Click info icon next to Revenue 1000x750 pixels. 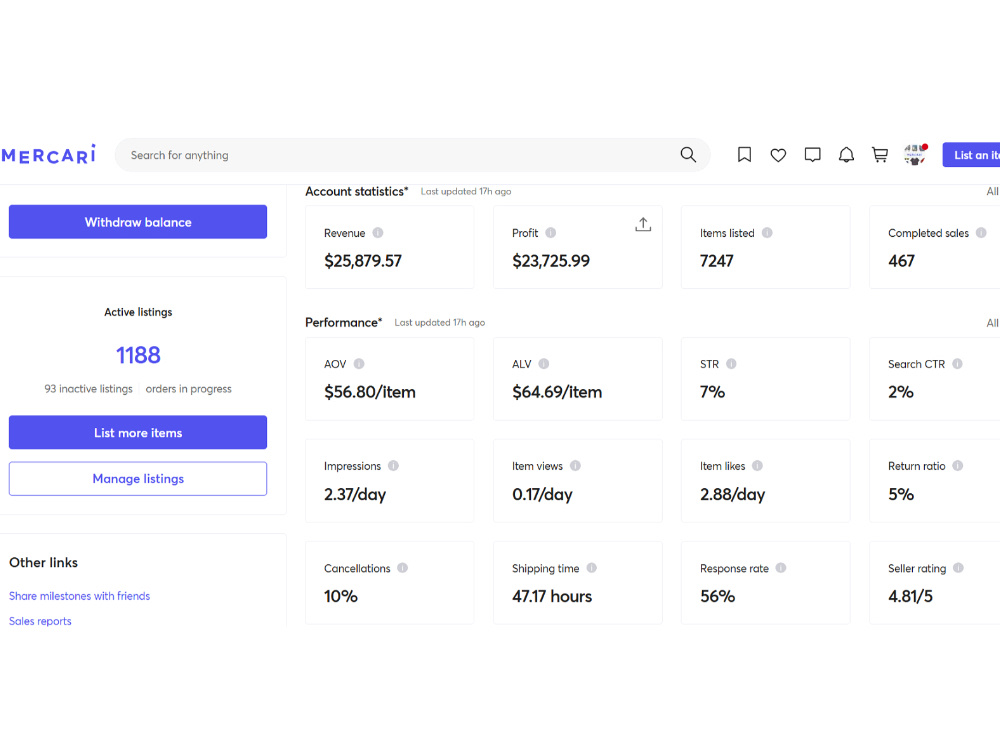[x=378, y=233]
